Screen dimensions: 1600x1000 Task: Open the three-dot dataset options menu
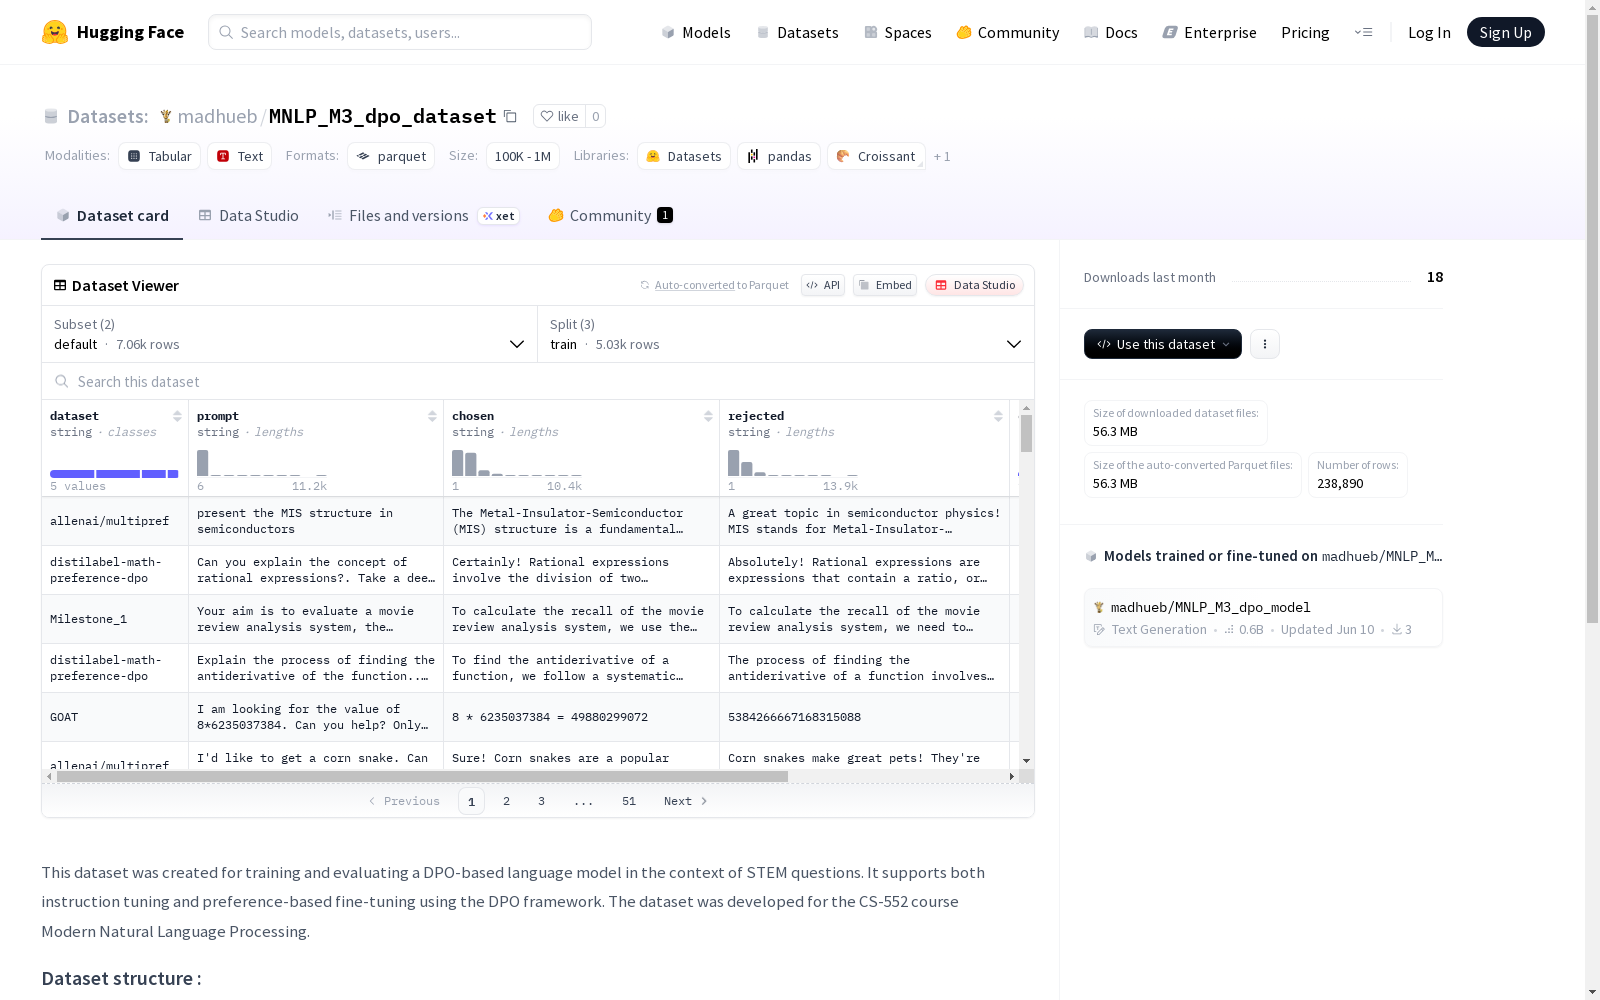1265,344
